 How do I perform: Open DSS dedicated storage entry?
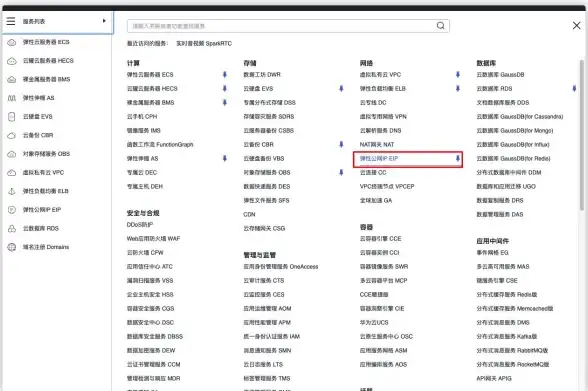[269, 102]
